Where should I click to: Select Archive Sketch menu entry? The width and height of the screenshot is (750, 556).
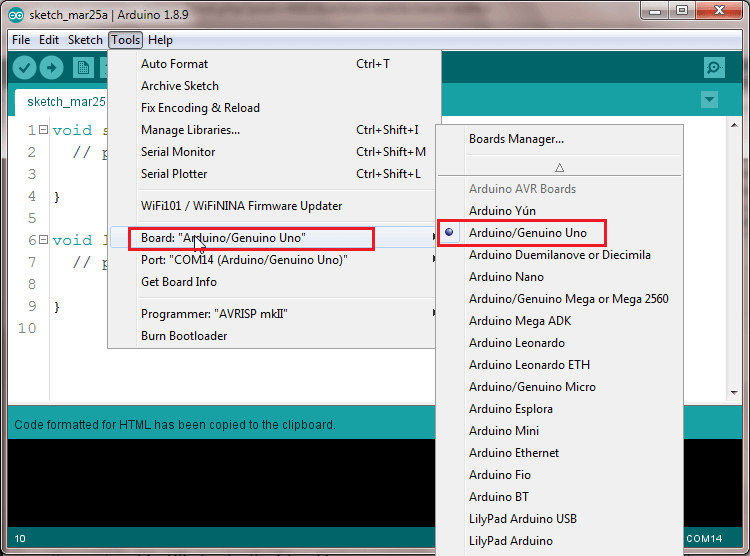coord(274,86)
